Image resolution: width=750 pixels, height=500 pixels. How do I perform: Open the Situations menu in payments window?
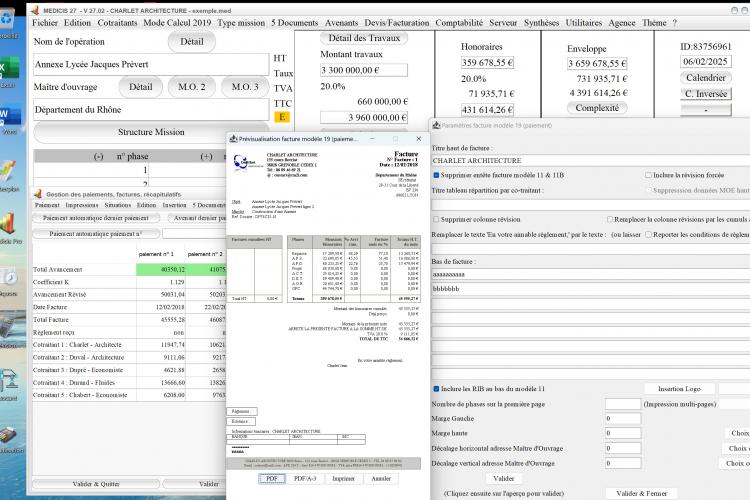pyautogui.click(x=118, y=205)
